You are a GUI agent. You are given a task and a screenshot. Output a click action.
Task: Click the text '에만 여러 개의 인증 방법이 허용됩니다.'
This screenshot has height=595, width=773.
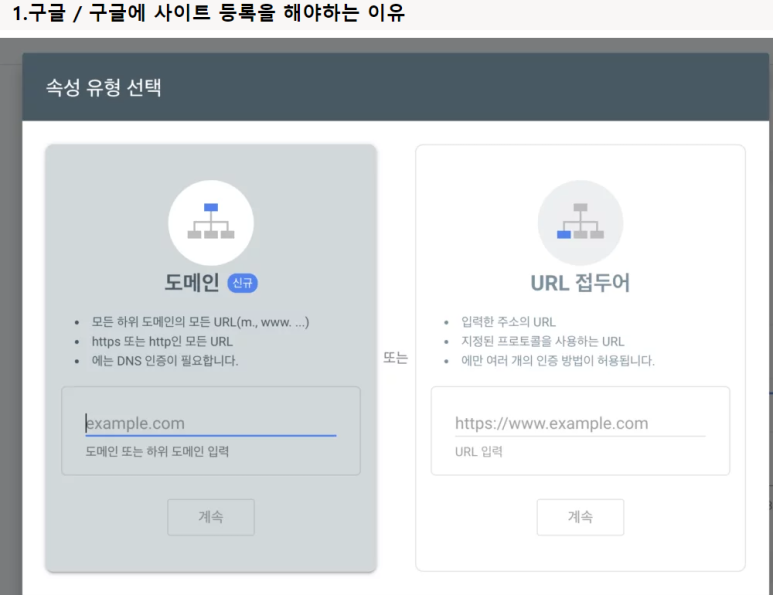[x=558, y=360]
